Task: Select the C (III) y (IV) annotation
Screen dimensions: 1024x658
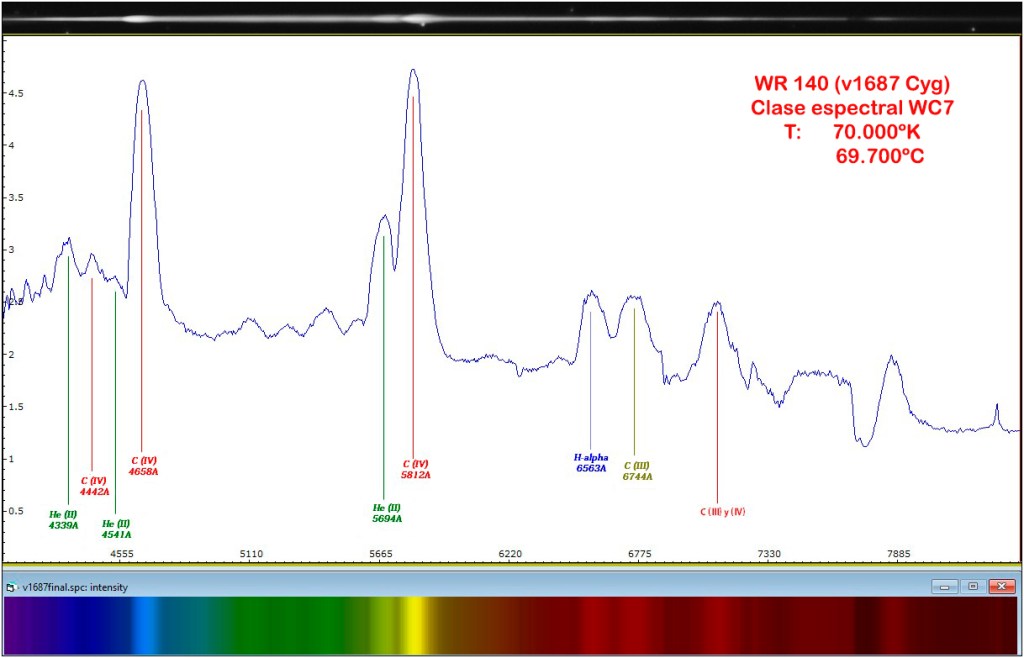Action: click(x=723, y=509)
